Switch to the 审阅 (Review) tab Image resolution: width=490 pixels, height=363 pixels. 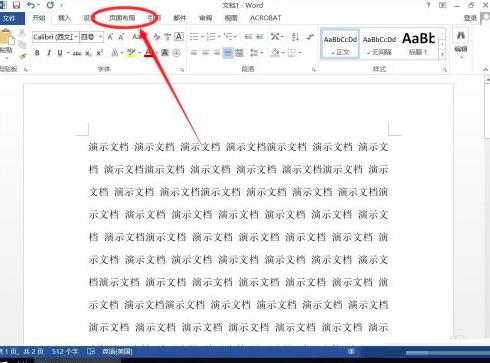click(x=205, y=18)
